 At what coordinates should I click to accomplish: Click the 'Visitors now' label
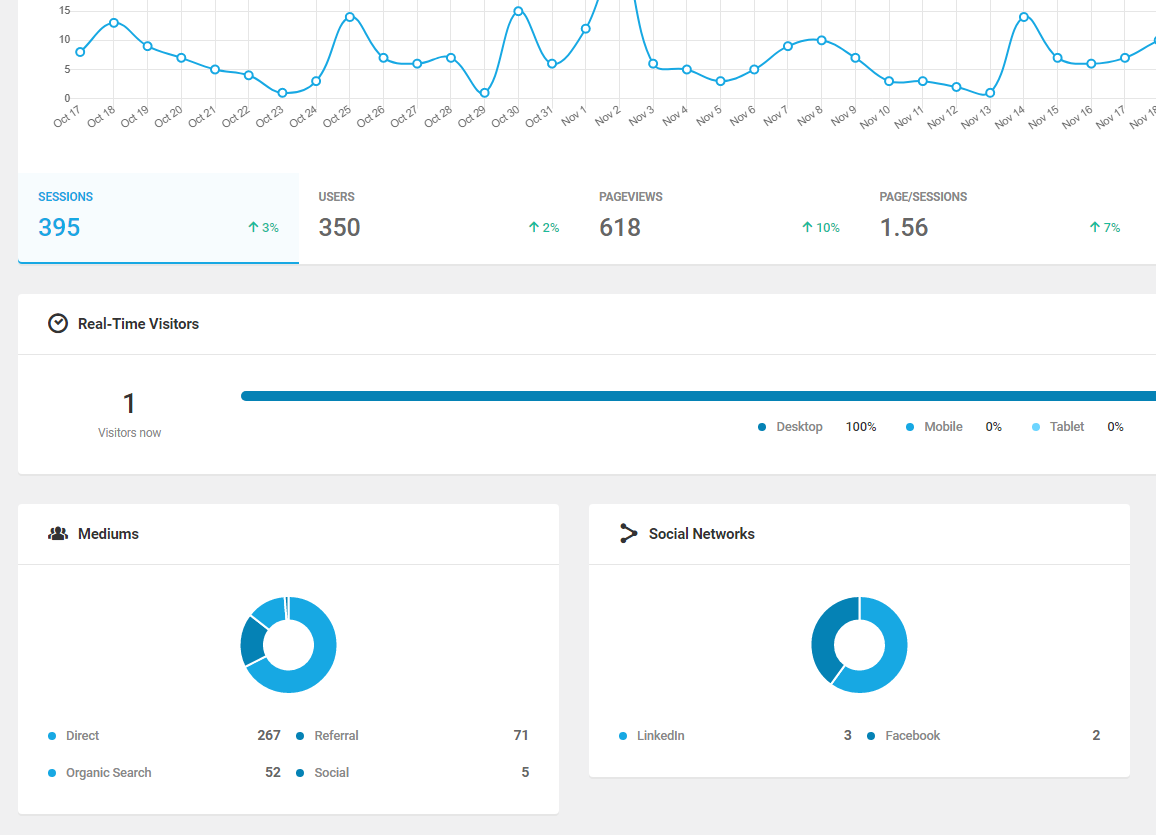point(129,433)
